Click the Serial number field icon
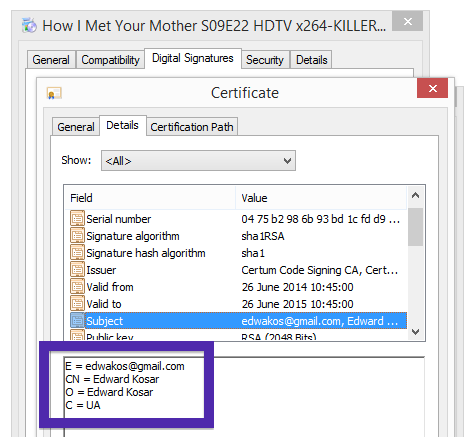Image resolution: width=469 pixels, height=437 pixels. 77,219
